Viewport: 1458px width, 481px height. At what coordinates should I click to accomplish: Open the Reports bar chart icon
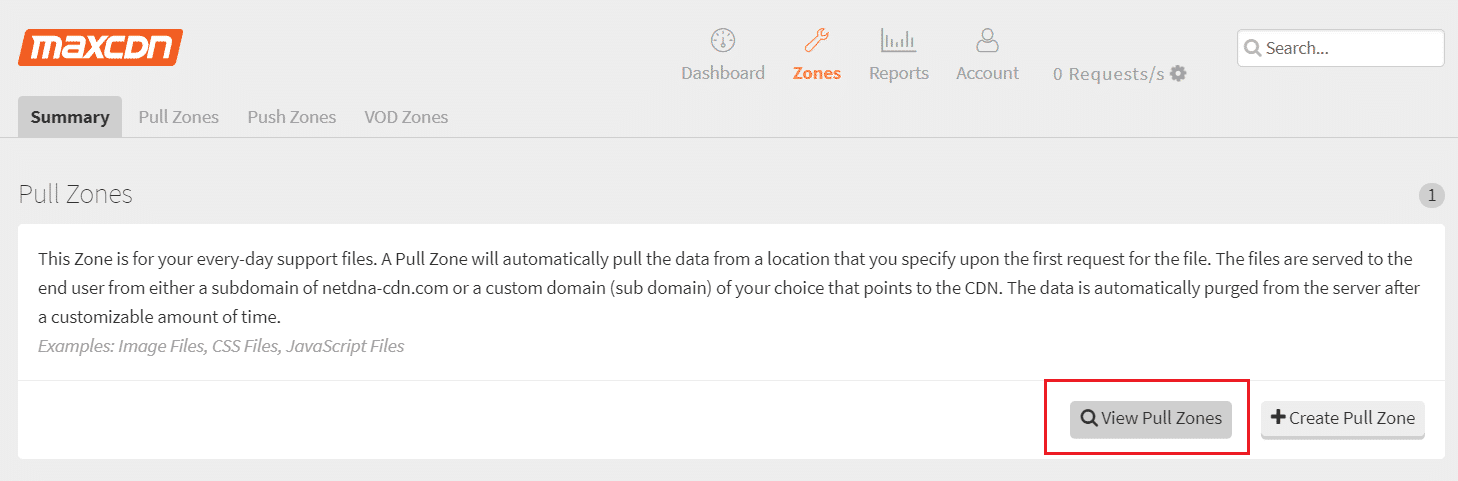pyautogui.click(x=899, y=41)
